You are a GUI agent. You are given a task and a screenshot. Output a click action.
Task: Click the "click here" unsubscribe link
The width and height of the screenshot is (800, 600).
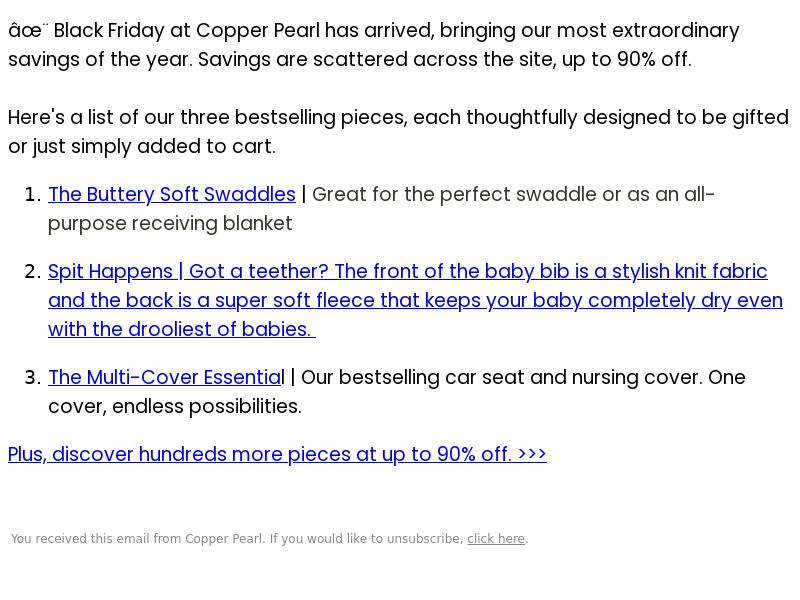(x=496, y=539)
